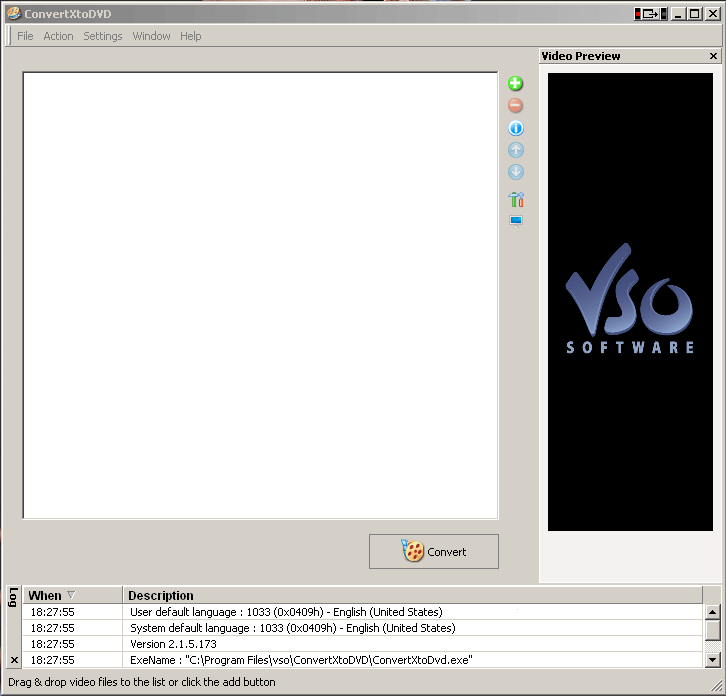Click the log scrollbar down arrow
Viewport: 726px width, 696px height.
(x=713, y=659)
